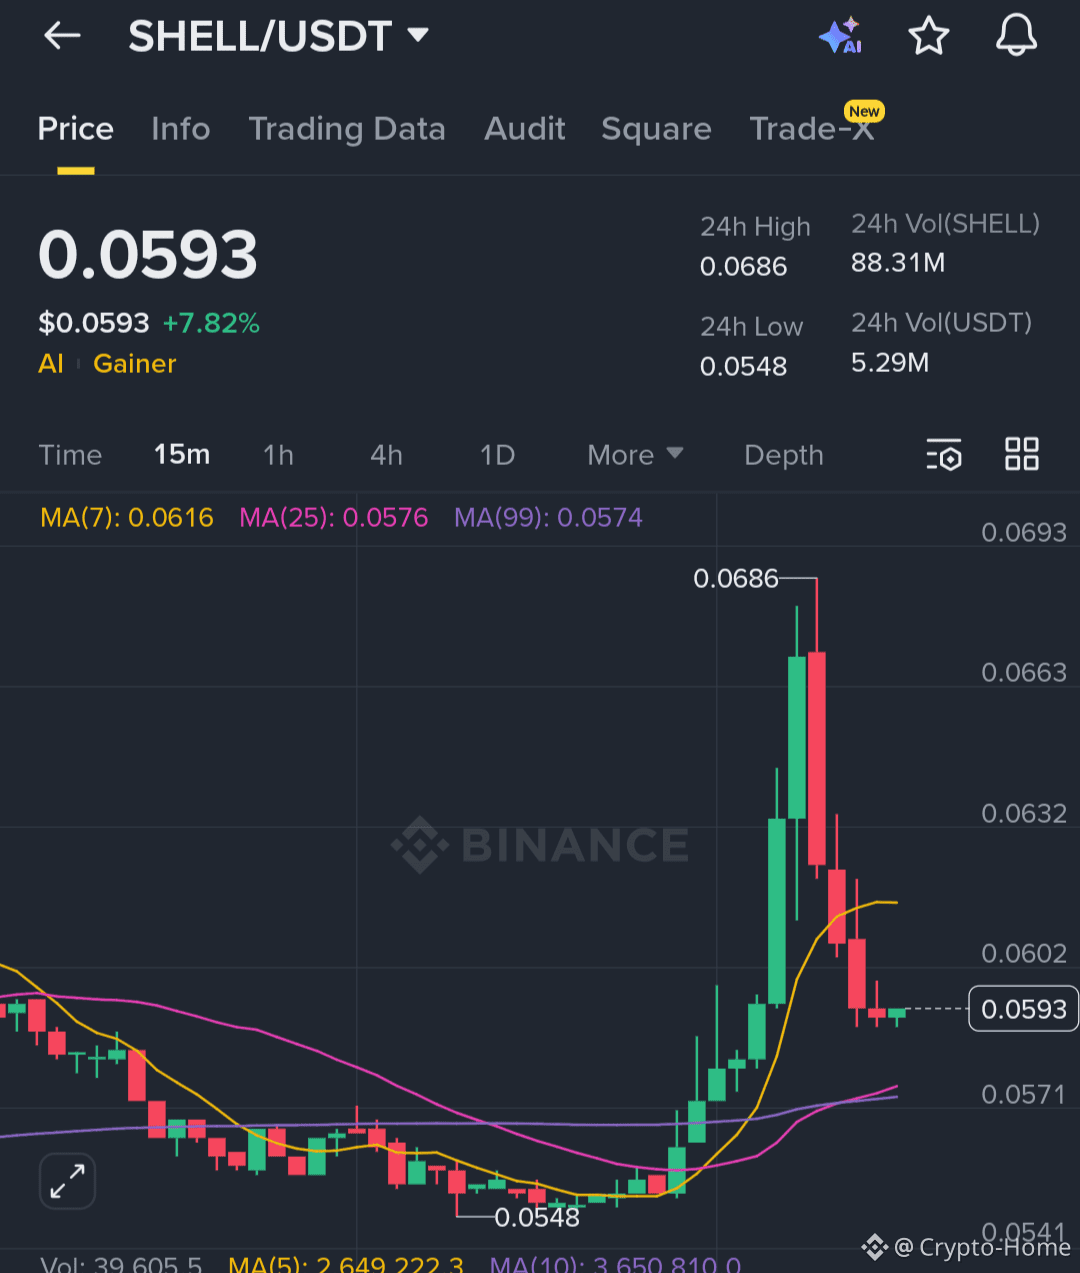Open the Trade-X tab

tap(812, 129)
